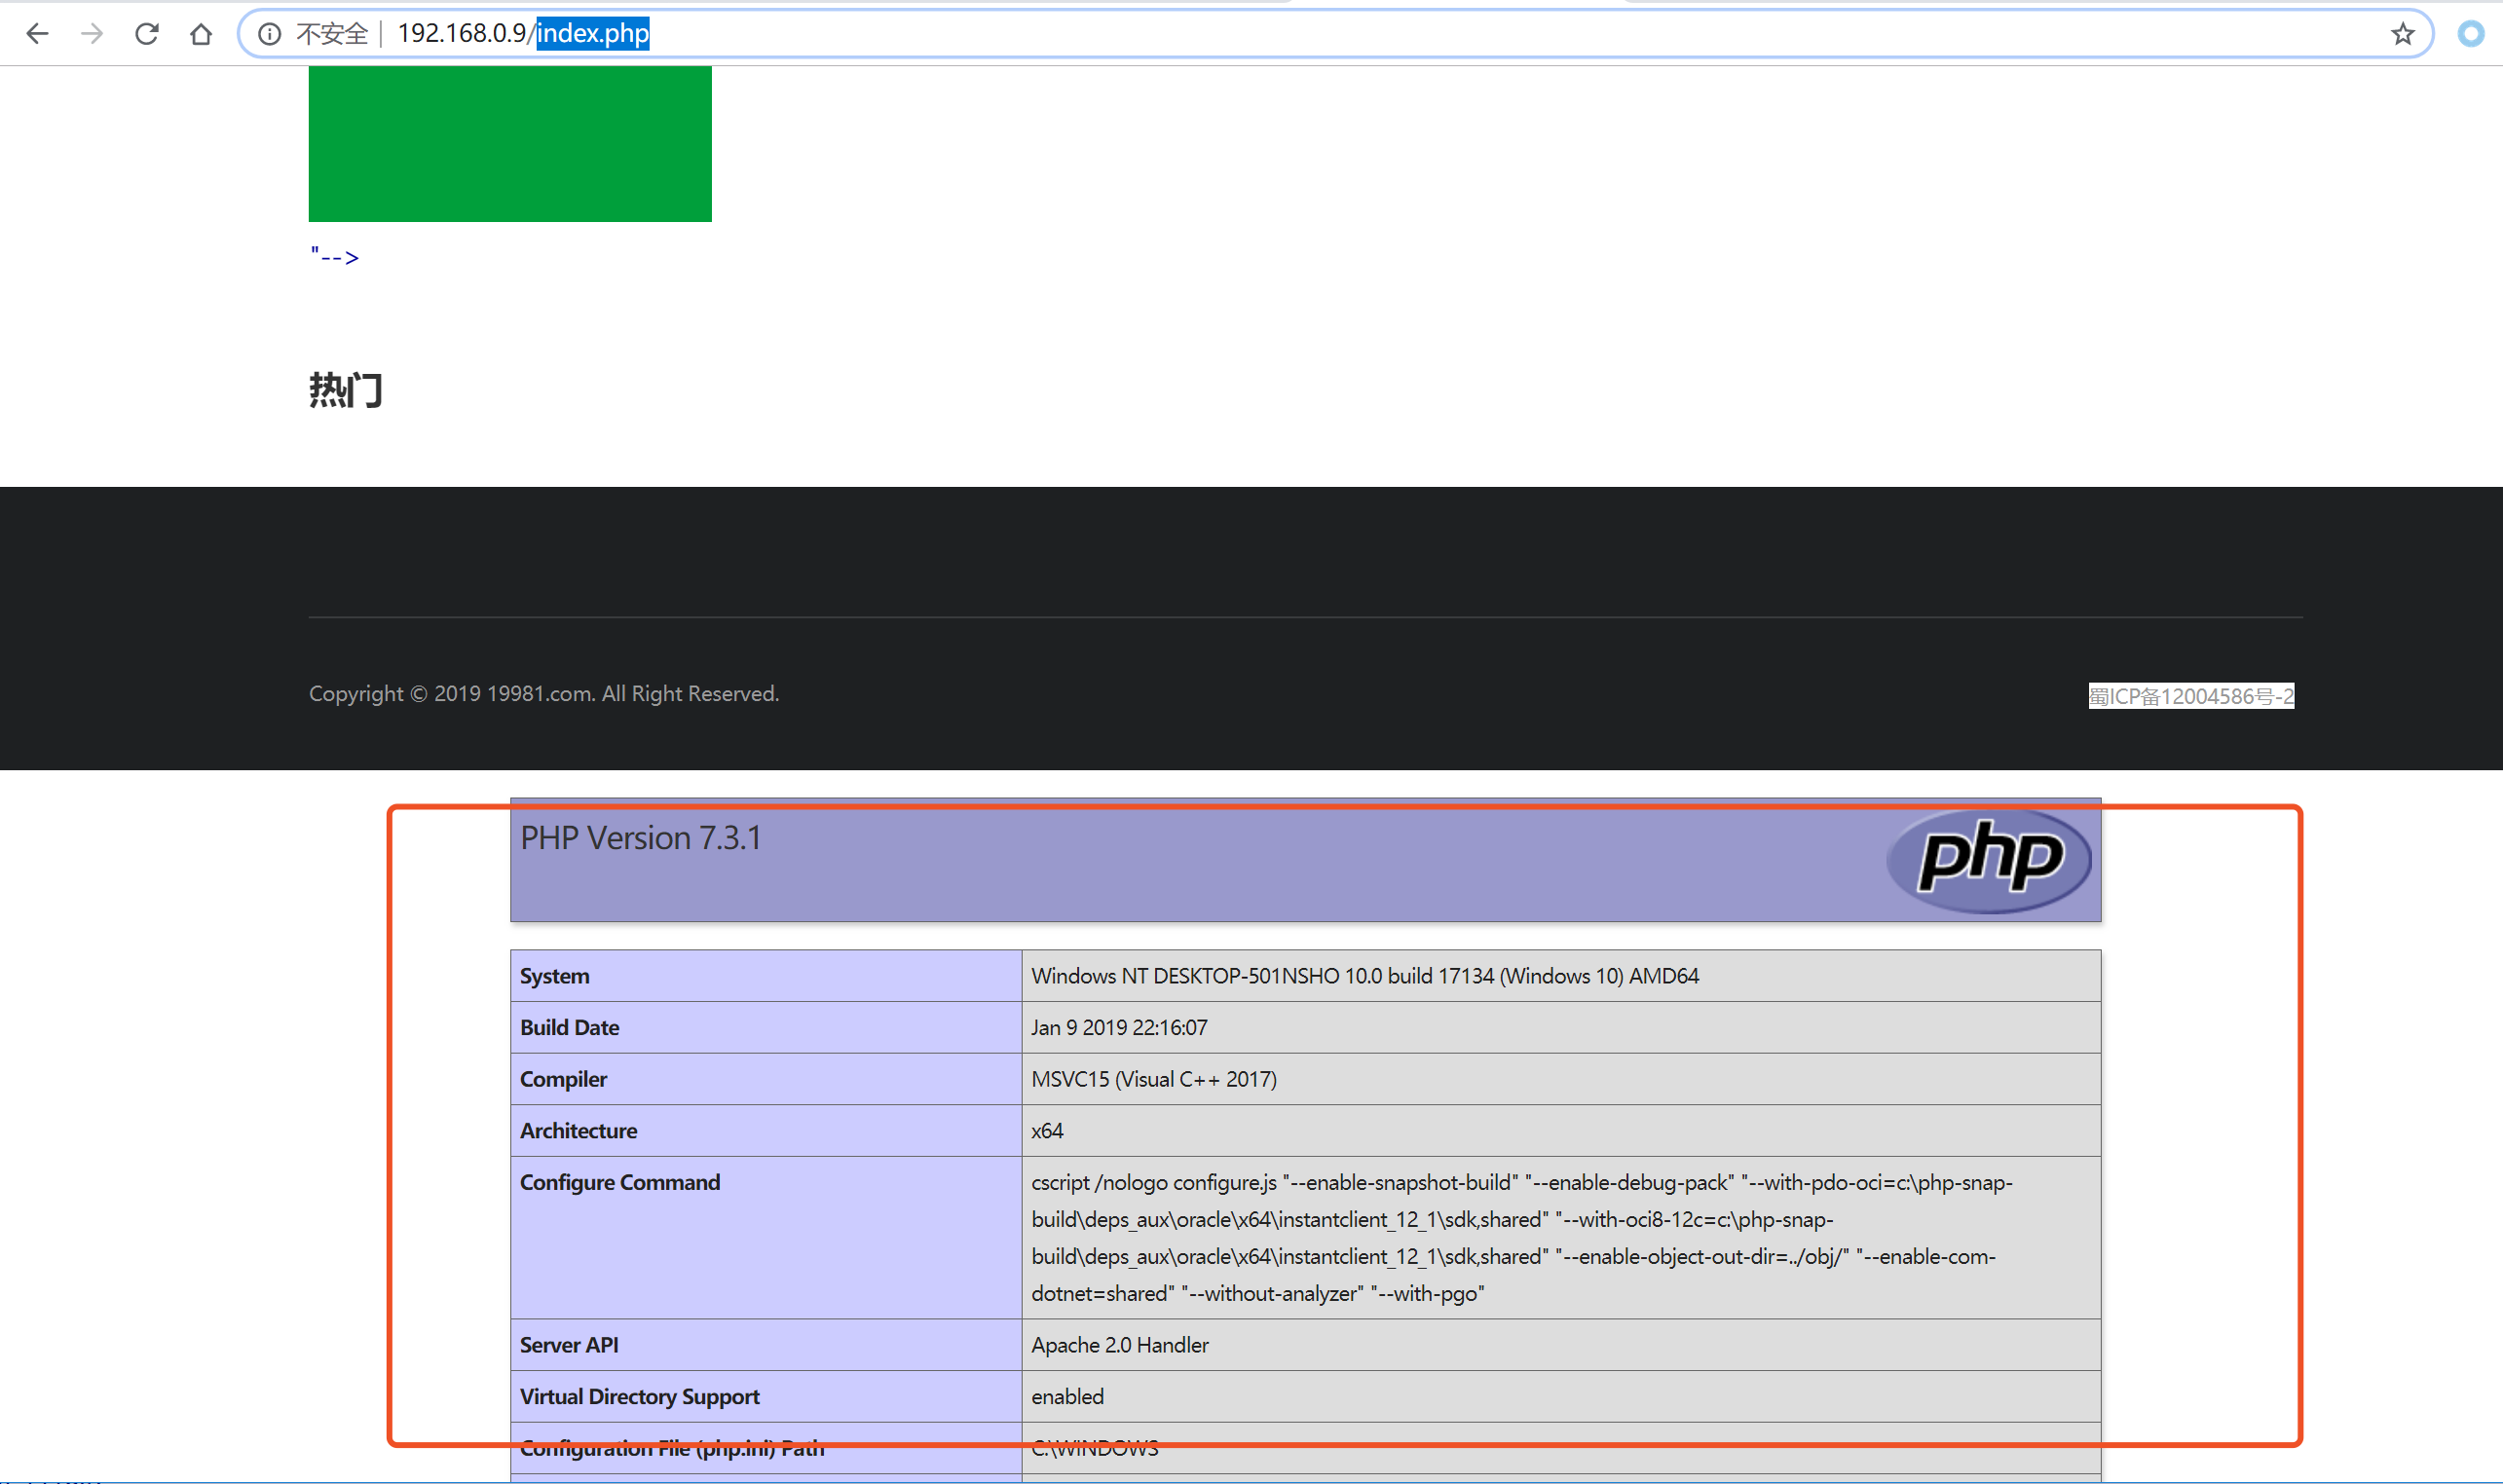Click the browser back arrow
This screenshot has height=1484, width=2503.
37,34
